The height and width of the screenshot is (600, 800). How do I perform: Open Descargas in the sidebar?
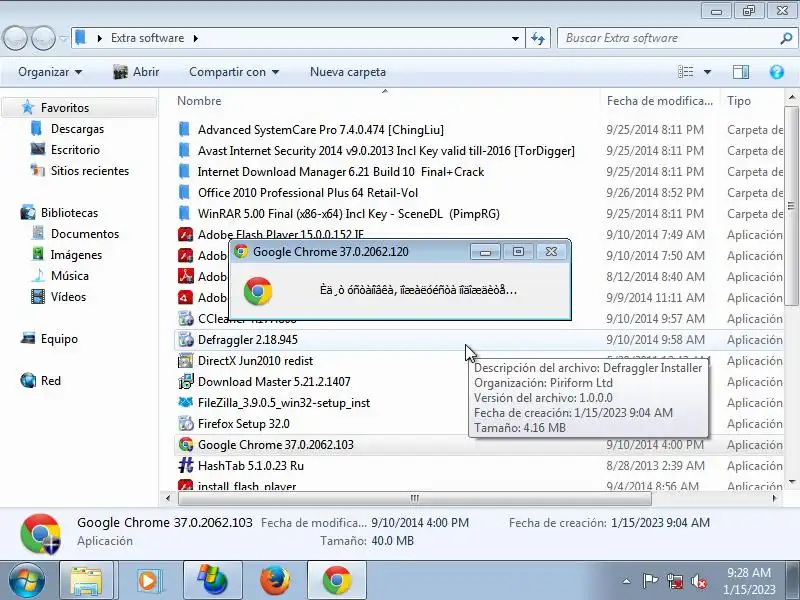[x=77, y=129]
